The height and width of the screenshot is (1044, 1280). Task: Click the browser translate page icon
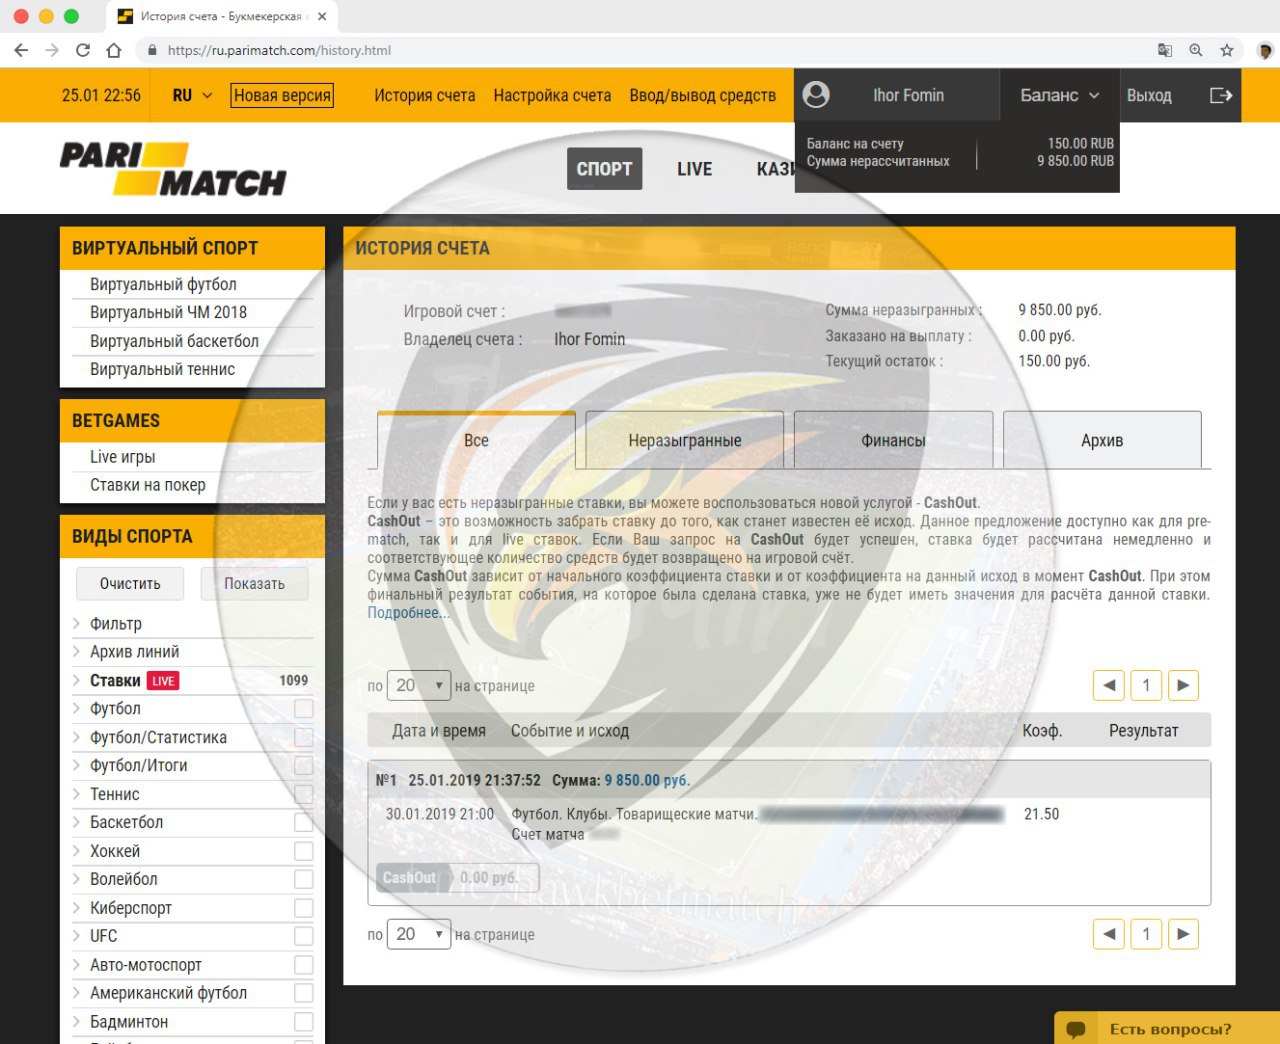click(x=1165, y=50)
